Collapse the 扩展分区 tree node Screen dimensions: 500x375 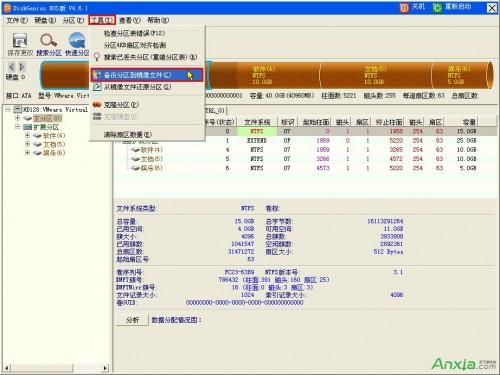point(18,127)
